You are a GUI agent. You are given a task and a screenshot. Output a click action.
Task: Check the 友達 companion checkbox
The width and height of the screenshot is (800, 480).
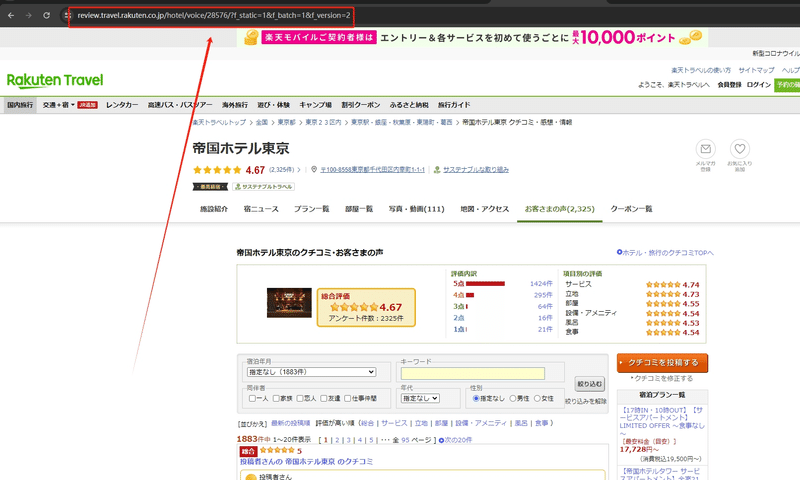click(323, 398)
